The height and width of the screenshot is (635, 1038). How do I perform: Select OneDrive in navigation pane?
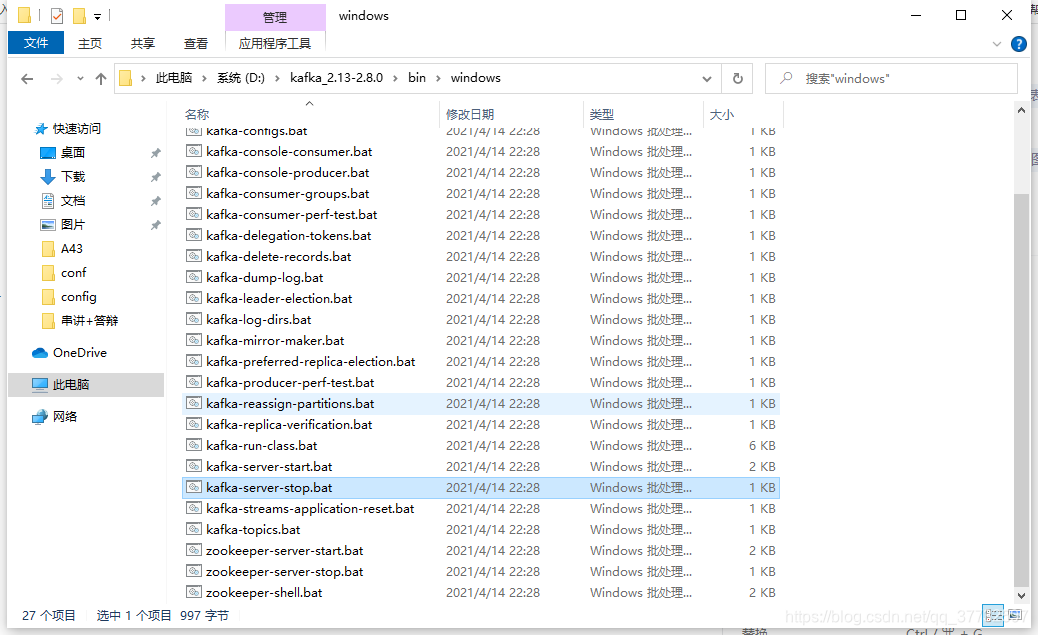pyautogui.click(x=79, y=353)
